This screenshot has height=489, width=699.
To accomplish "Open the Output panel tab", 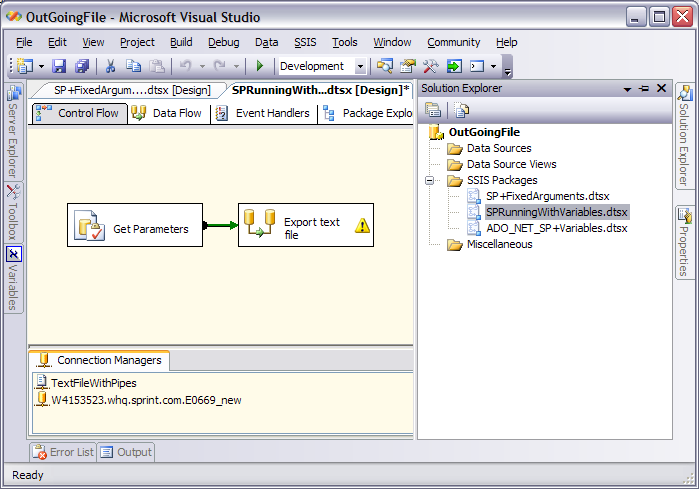I will [126, 452].
